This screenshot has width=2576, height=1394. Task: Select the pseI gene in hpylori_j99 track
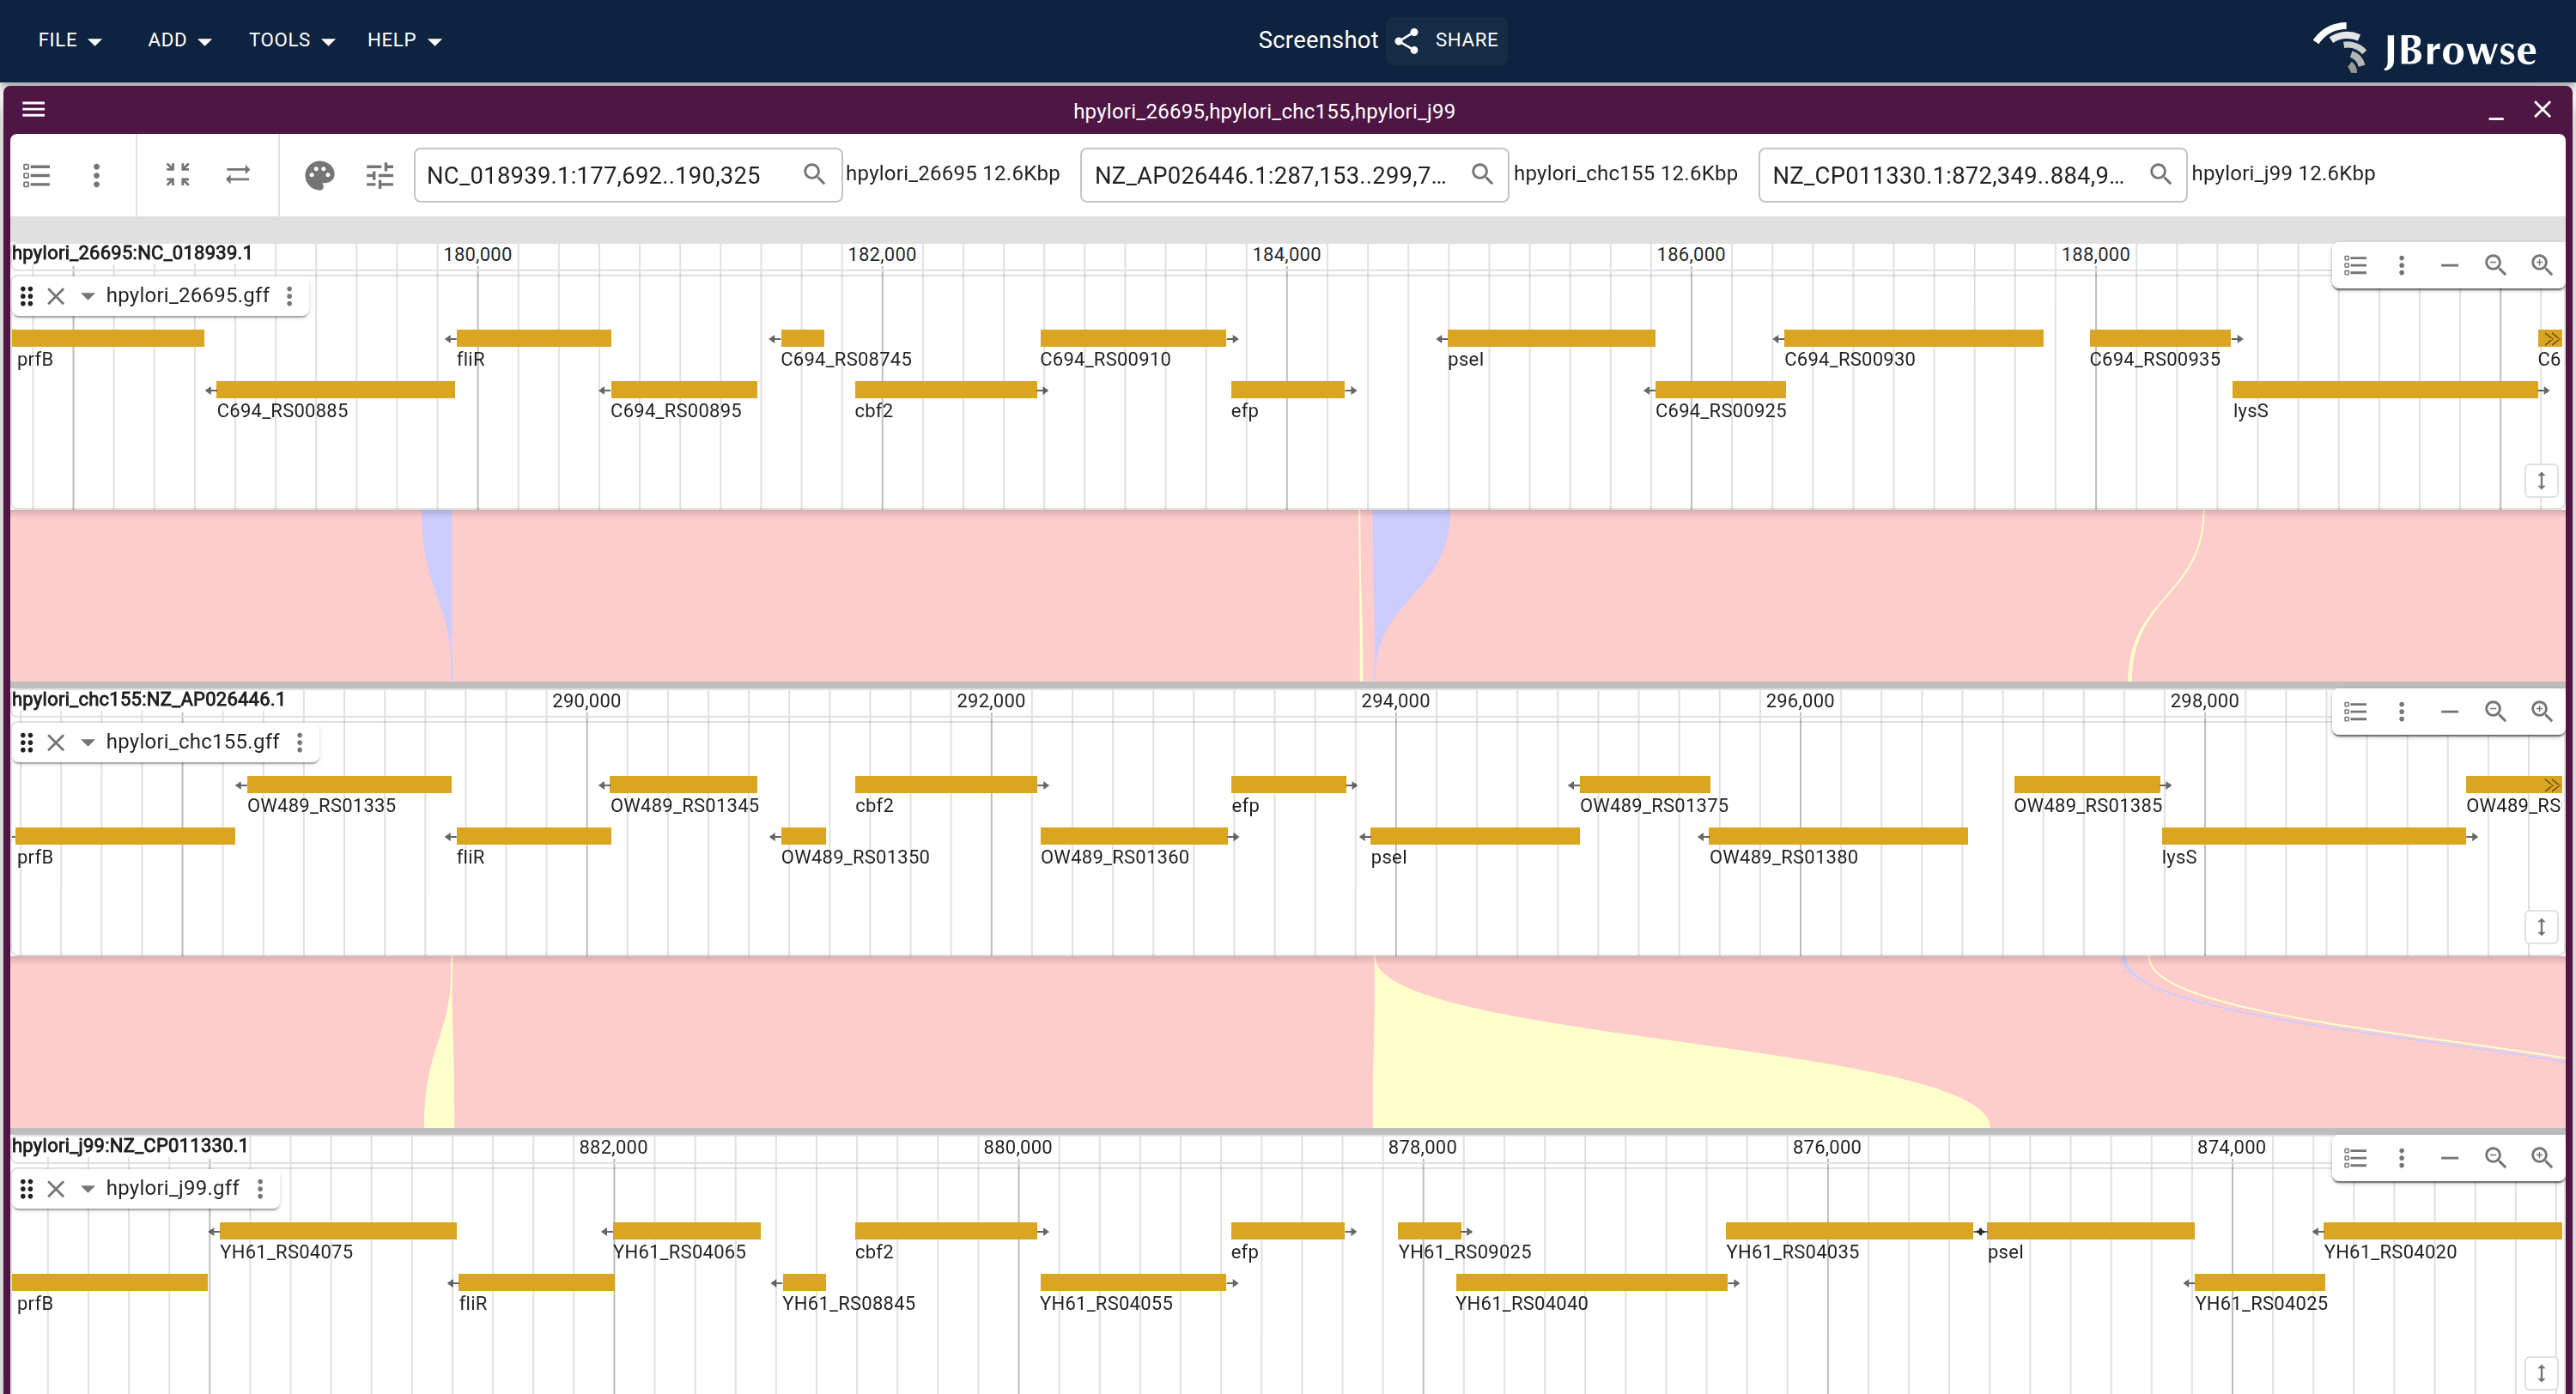[x=2091, y=1230]
